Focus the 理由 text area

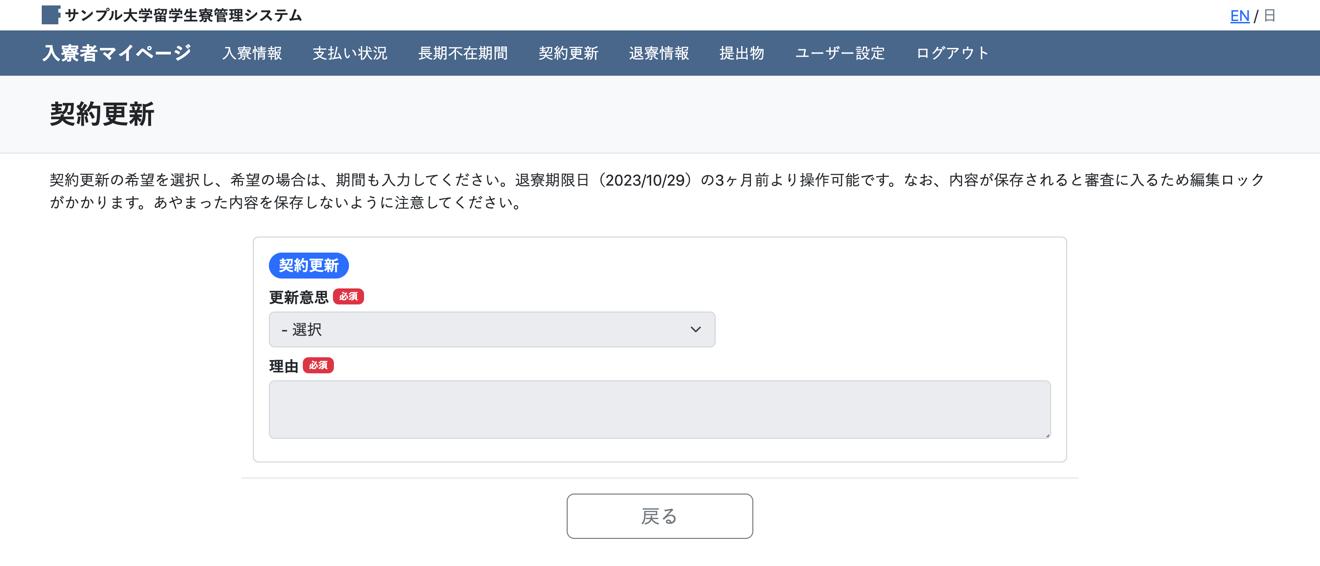coord(659,409)
